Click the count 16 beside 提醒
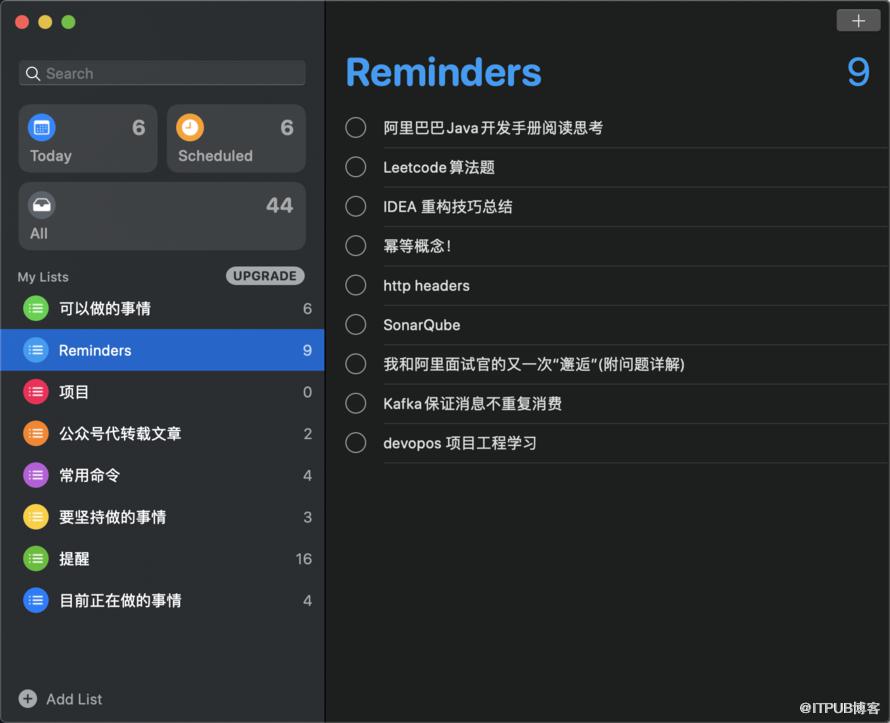This screenshot has height=723, width=890. (x=304, y=559)
